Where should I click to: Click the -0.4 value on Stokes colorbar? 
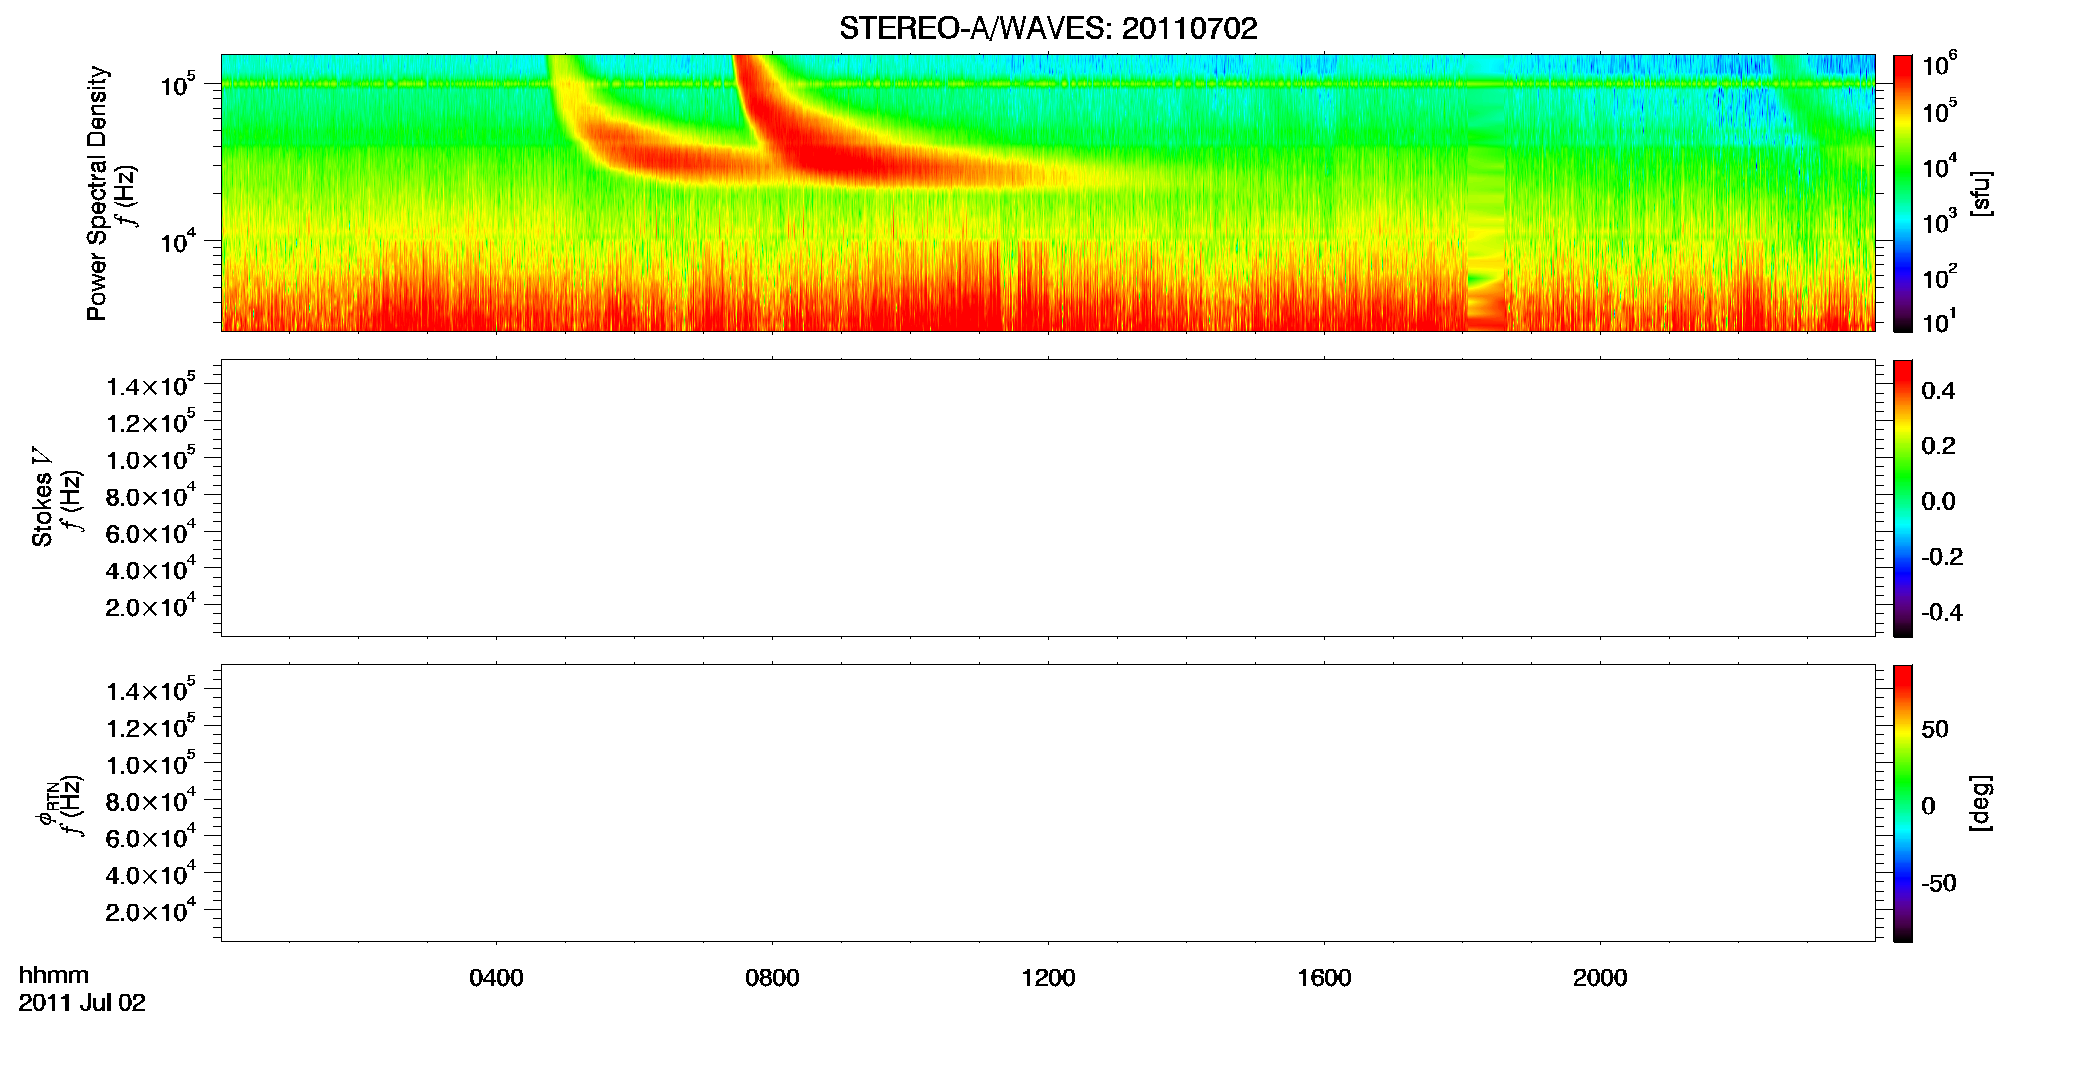pyautogui.click(x=1942, y=613)
